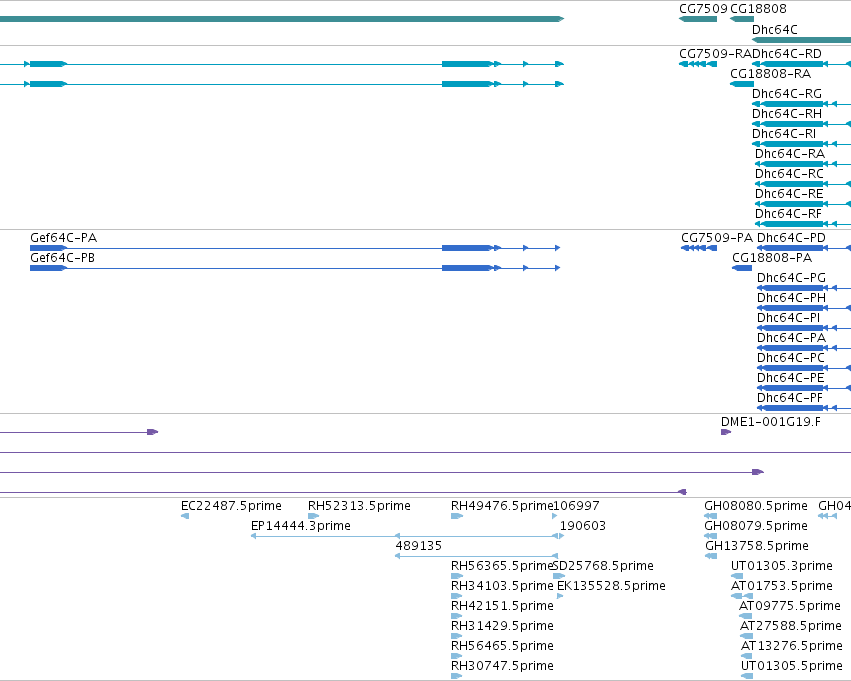851x681 pixels.
Task: Select the RH34103.5prime EST label
Action: coord(503,586)
